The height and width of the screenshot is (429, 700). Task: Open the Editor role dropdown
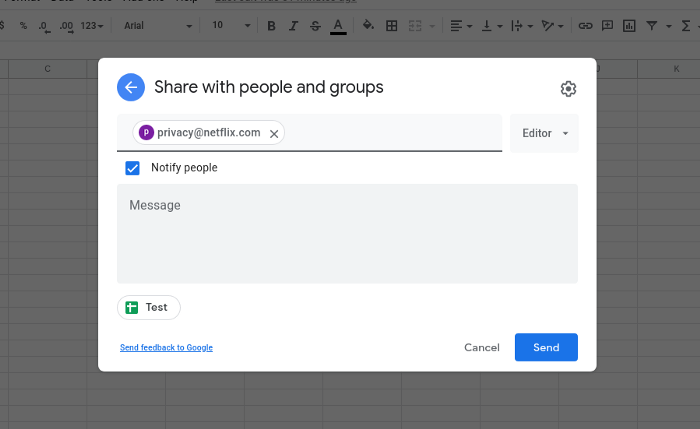point(544,133)
